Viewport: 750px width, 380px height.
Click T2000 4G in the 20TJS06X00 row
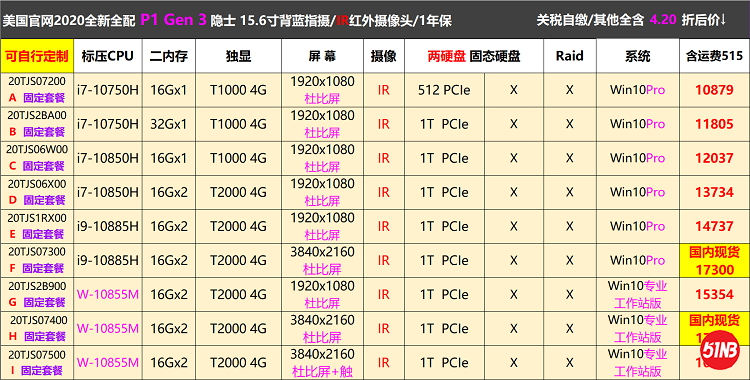click(x=238, y=192)
